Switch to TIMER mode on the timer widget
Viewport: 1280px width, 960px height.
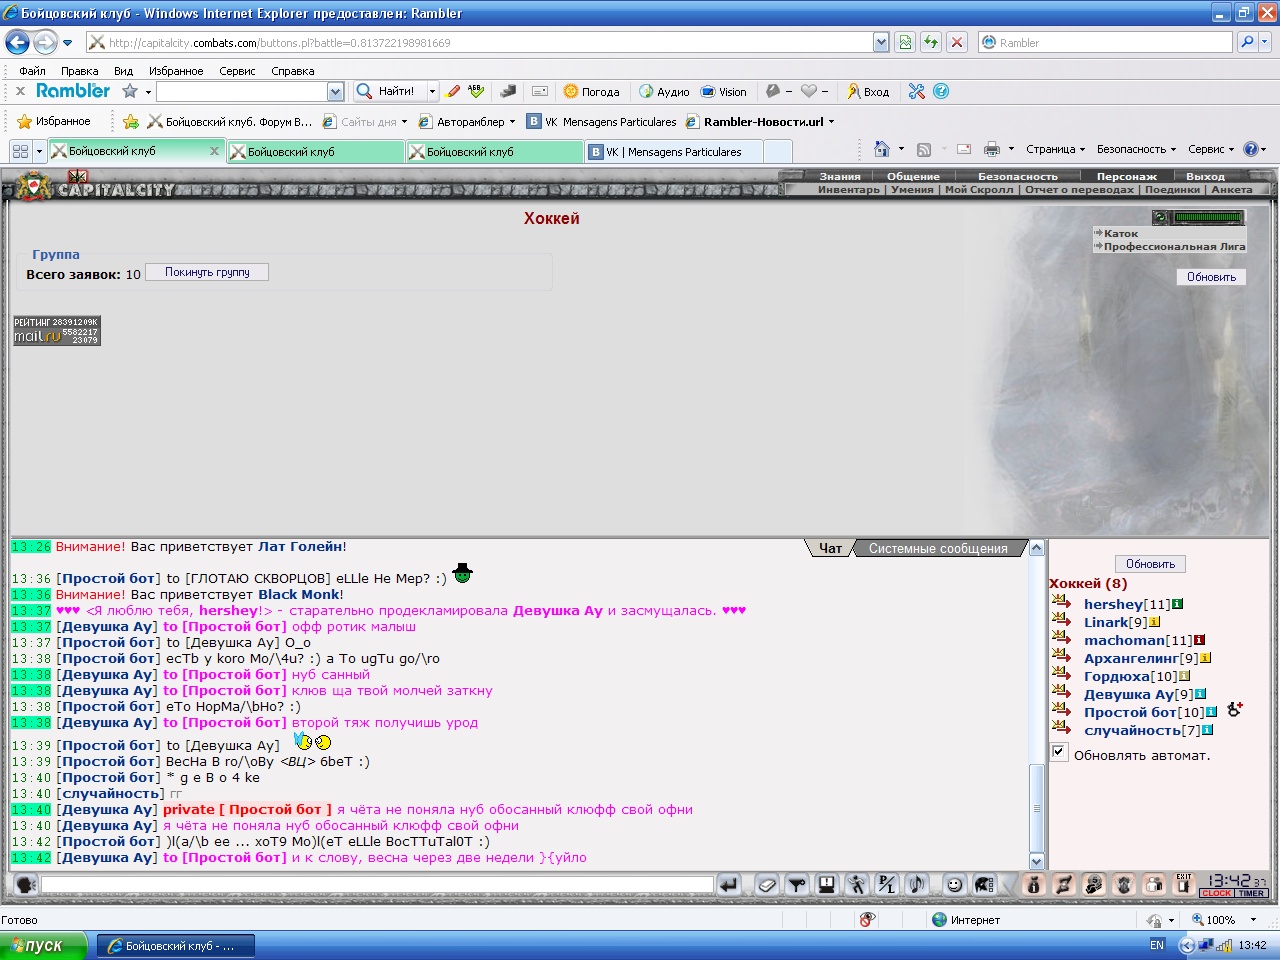point(1251,893)
